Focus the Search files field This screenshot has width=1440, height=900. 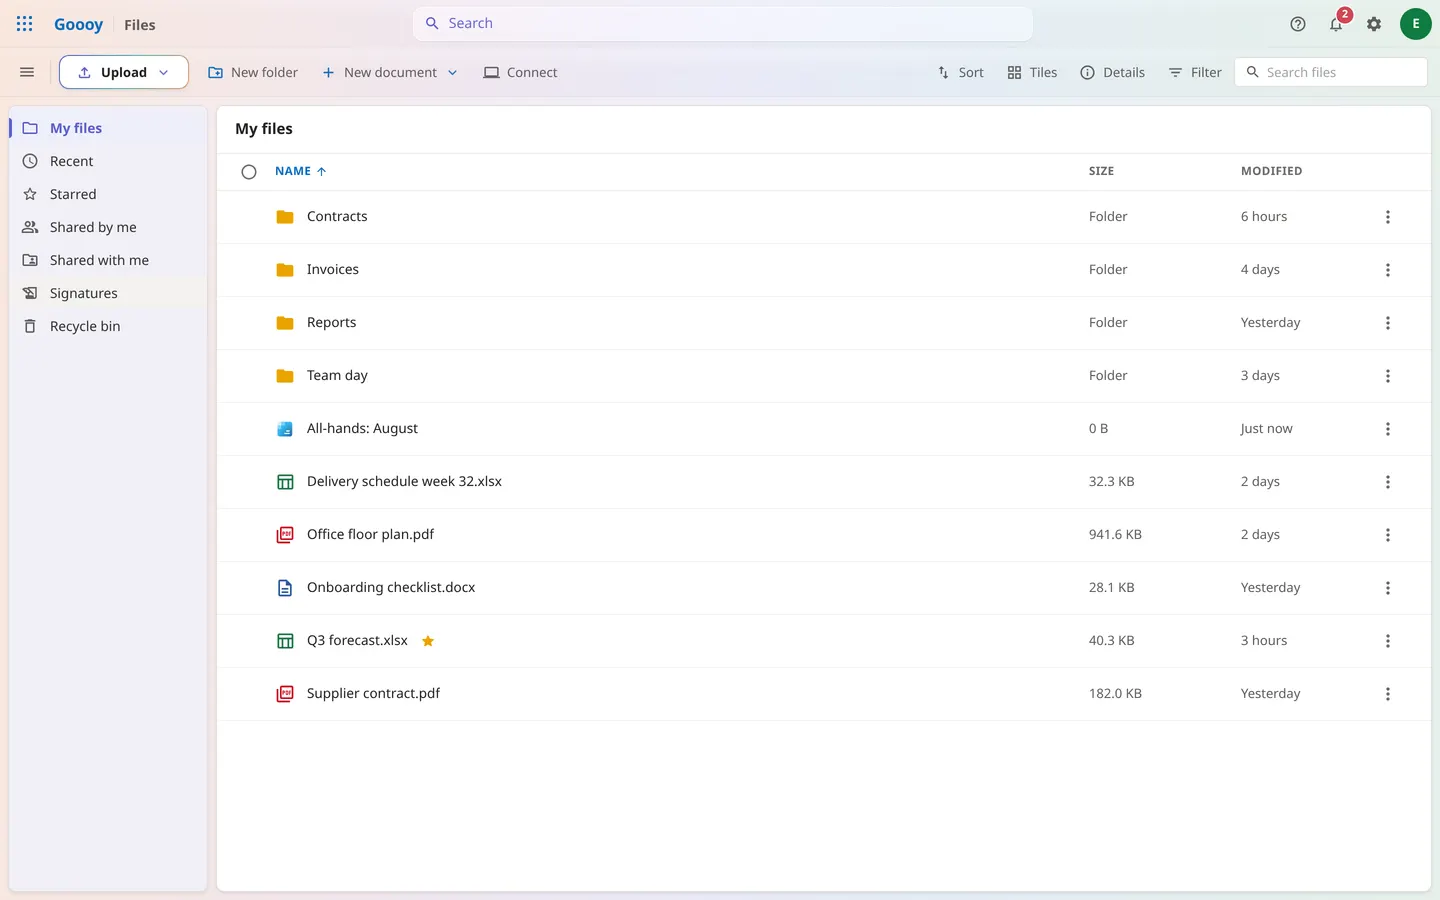click(x=1330, y=72)
